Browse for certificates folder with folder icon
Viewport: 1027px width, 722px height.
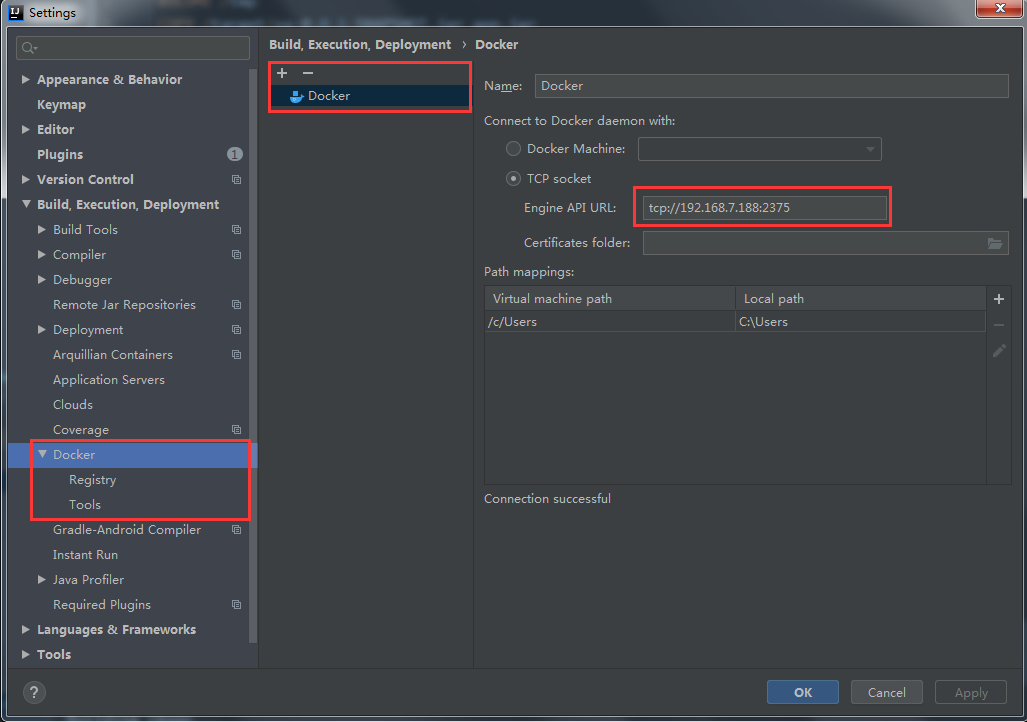(995, 243)
